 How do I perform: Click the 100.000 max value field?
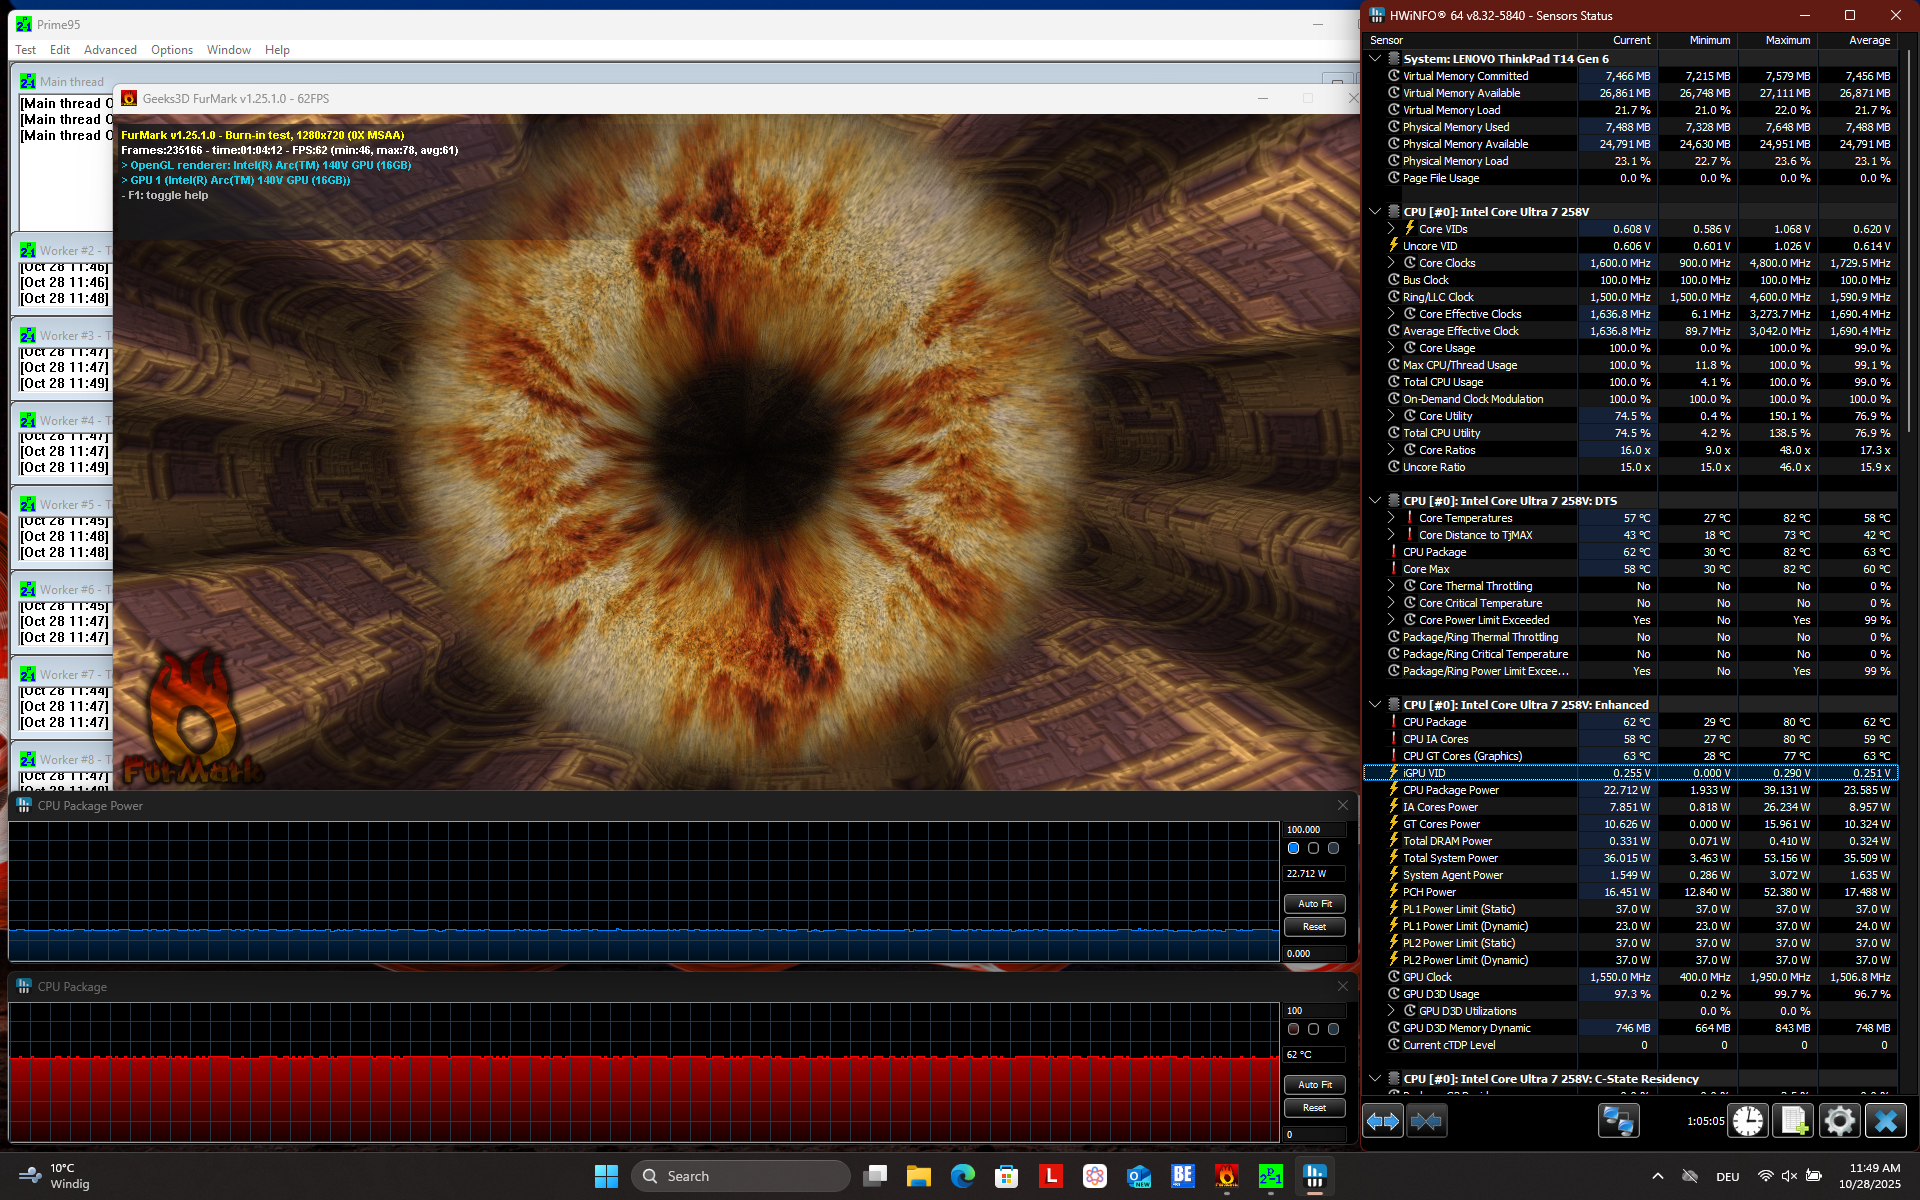point(1314,830)
